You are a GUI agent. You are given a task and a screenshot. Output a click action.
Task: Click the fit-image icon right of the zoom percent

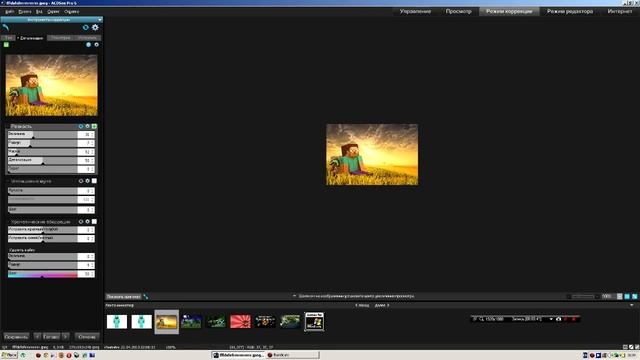620,297
